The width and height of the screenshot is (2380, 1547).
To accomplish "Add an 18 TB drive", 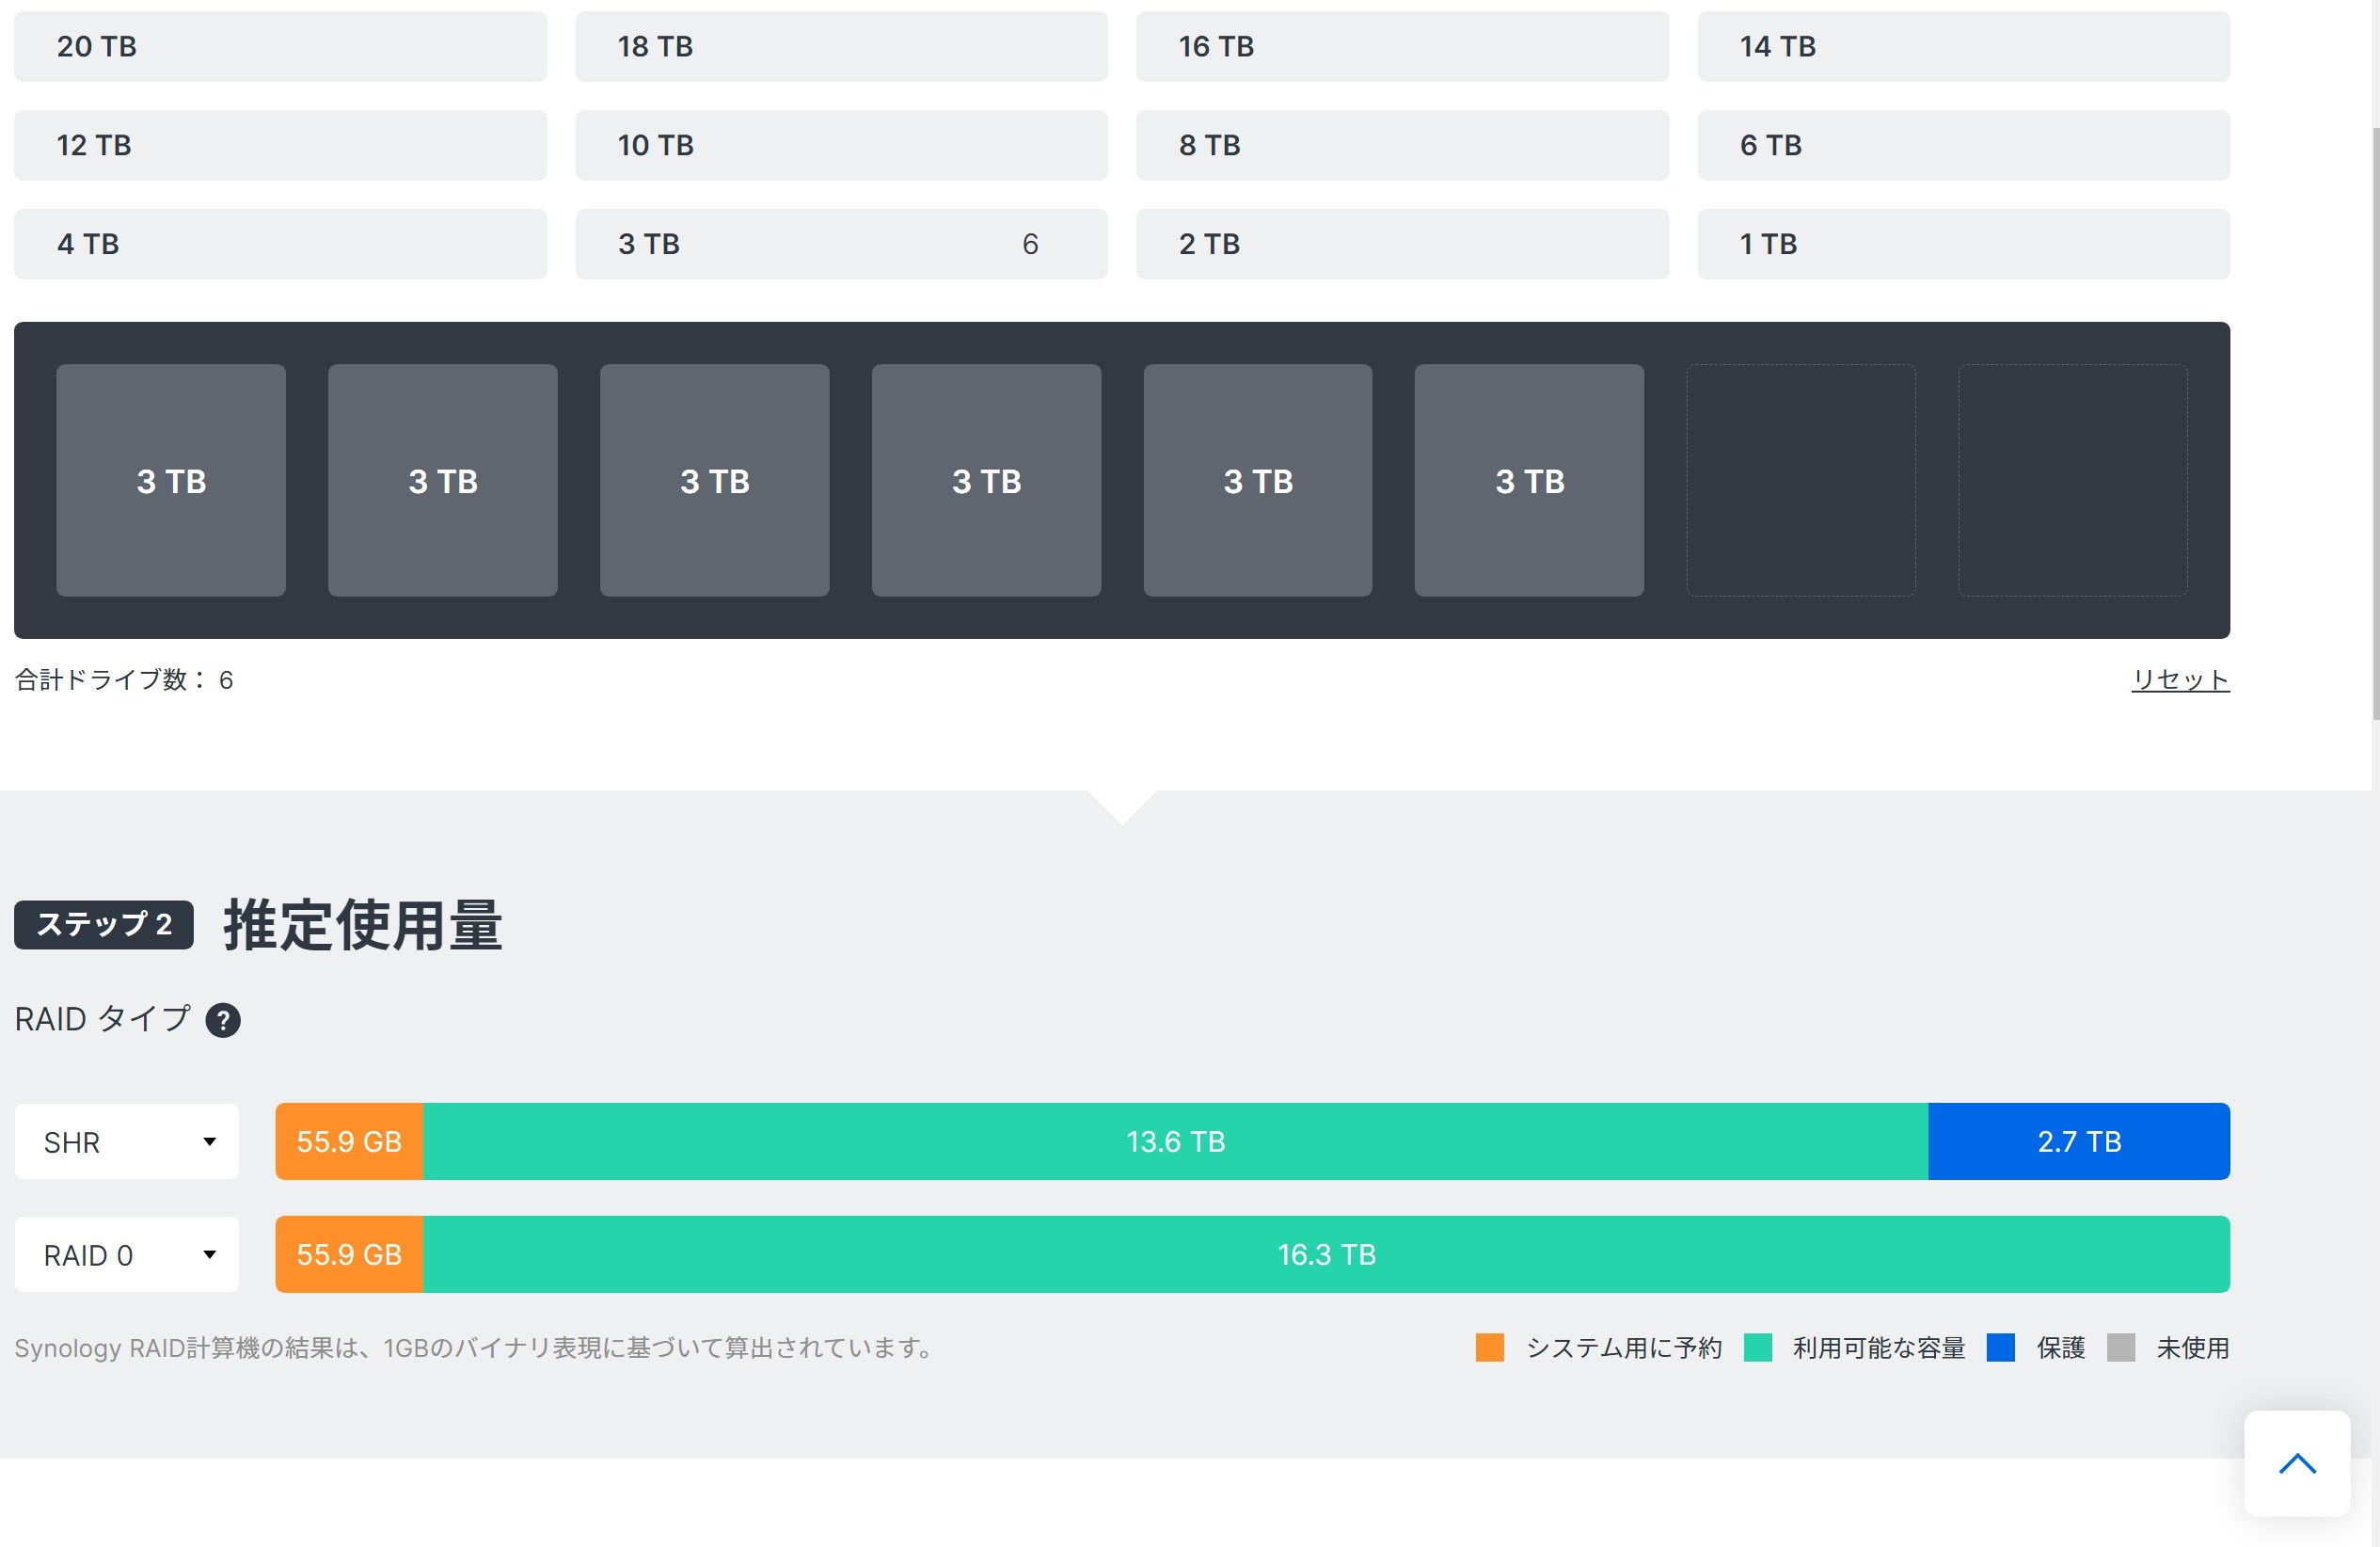I will (x=841, y=47).
